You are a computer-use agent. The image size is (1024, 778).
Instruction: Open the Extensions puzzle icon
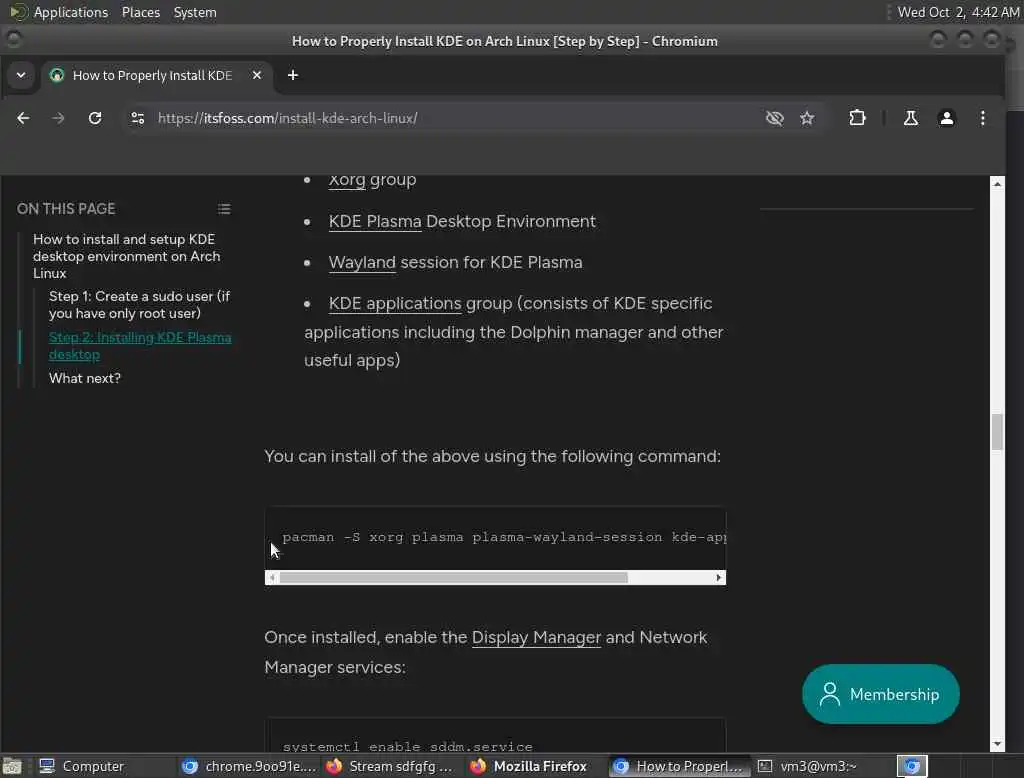[857, 118]
